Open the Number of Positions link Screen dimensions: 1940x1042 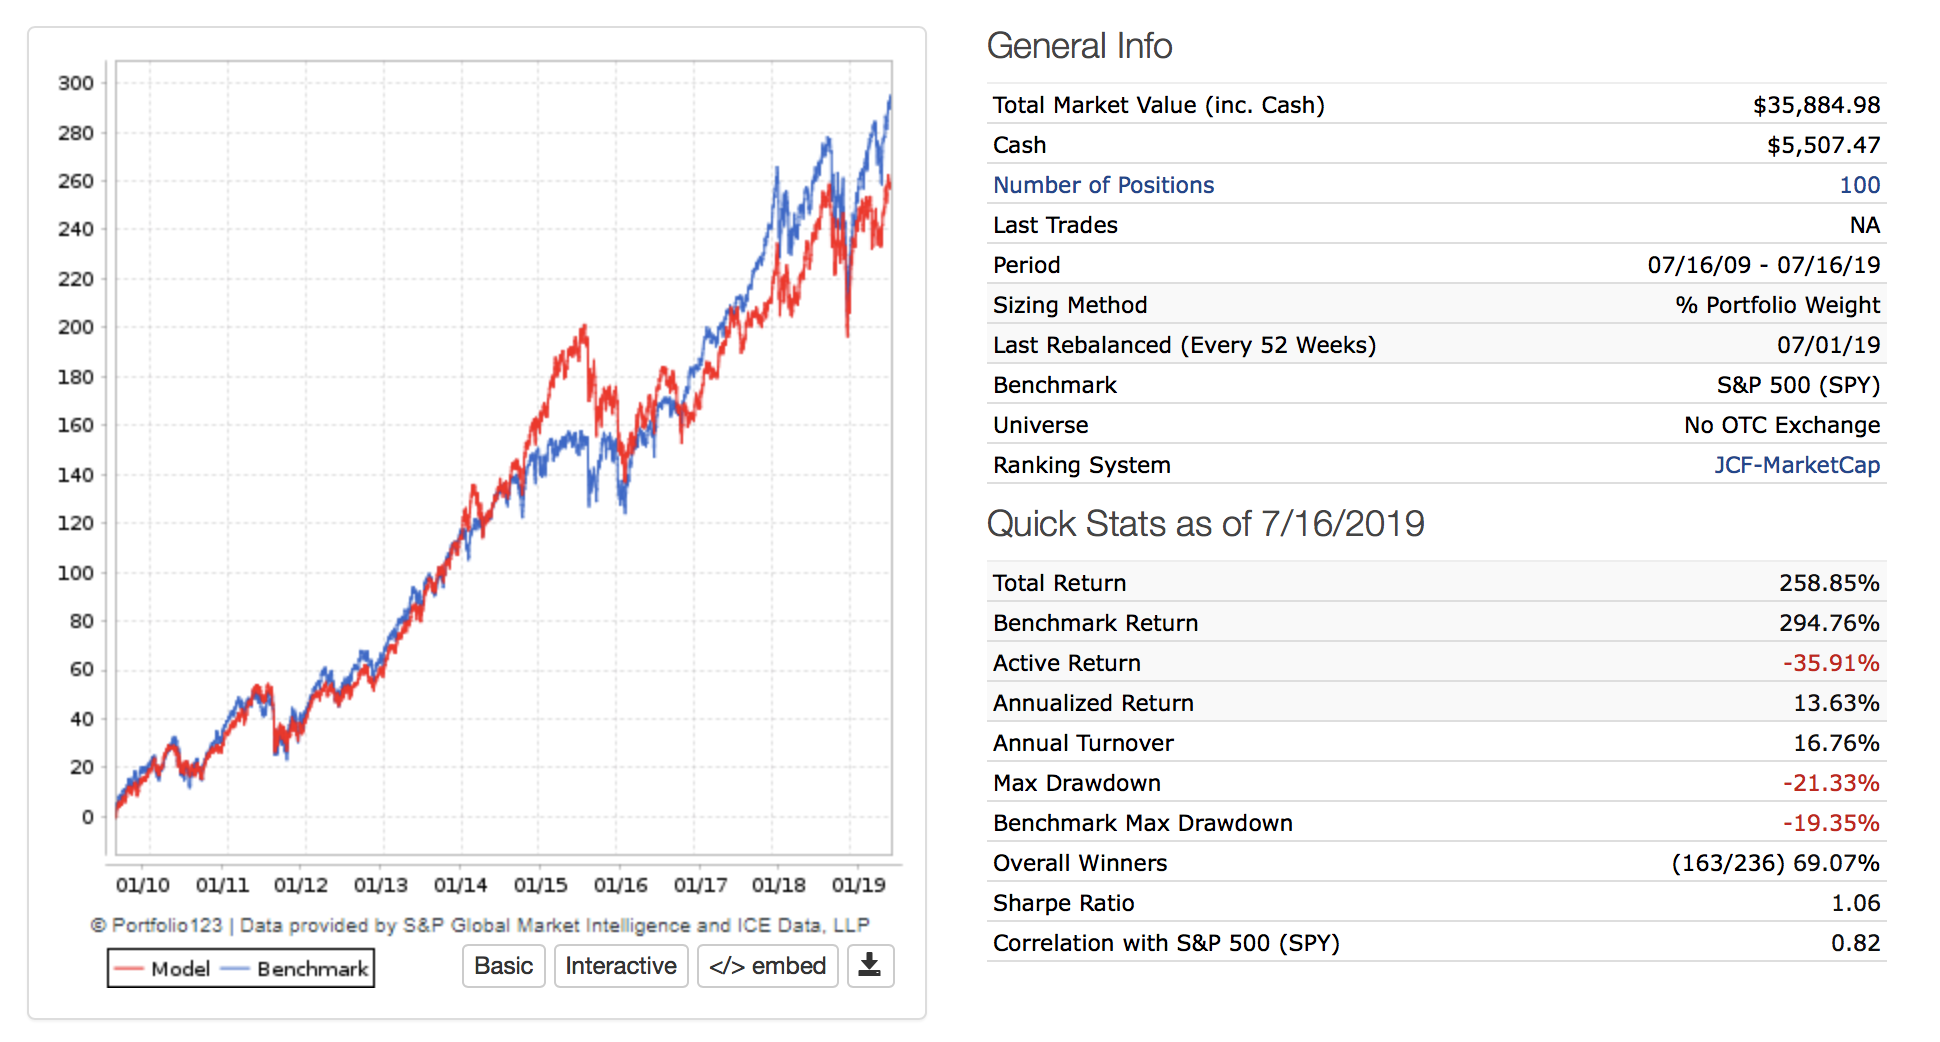pyautogui.click(x=1103, y=185)
